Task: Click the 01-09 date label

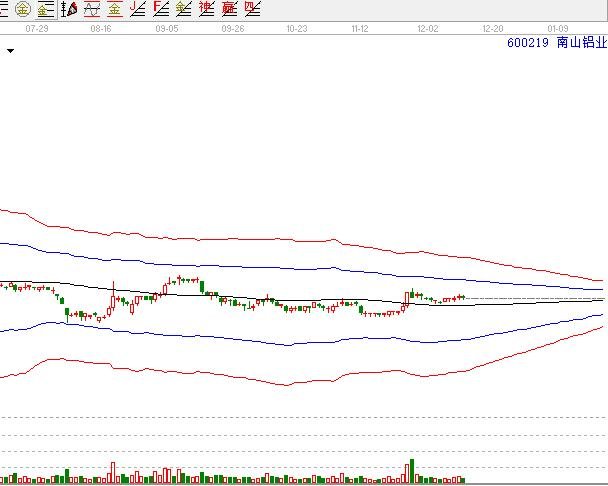Action: click(558, 29)
